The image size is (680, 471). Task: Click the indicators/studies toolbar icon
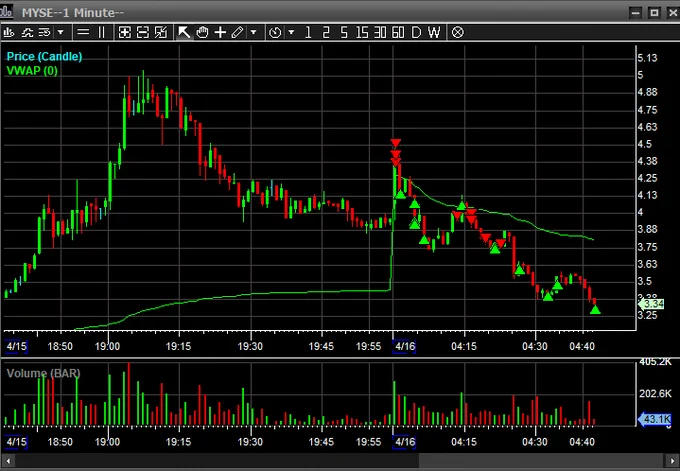[27, 33]
